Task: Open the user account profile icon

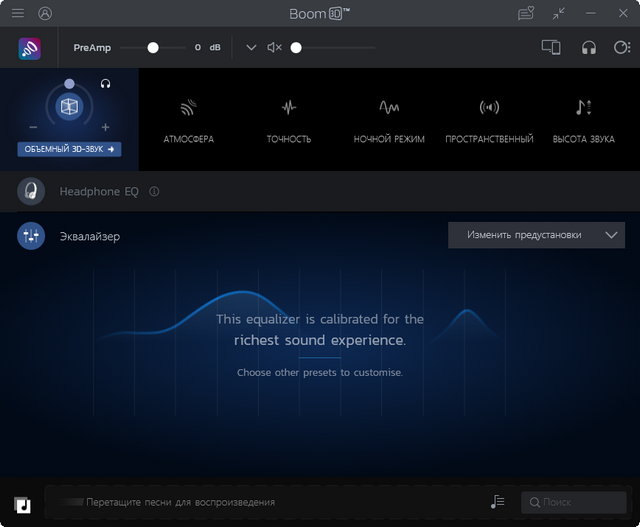Action: pyautogui.click(x=45, y=13)
